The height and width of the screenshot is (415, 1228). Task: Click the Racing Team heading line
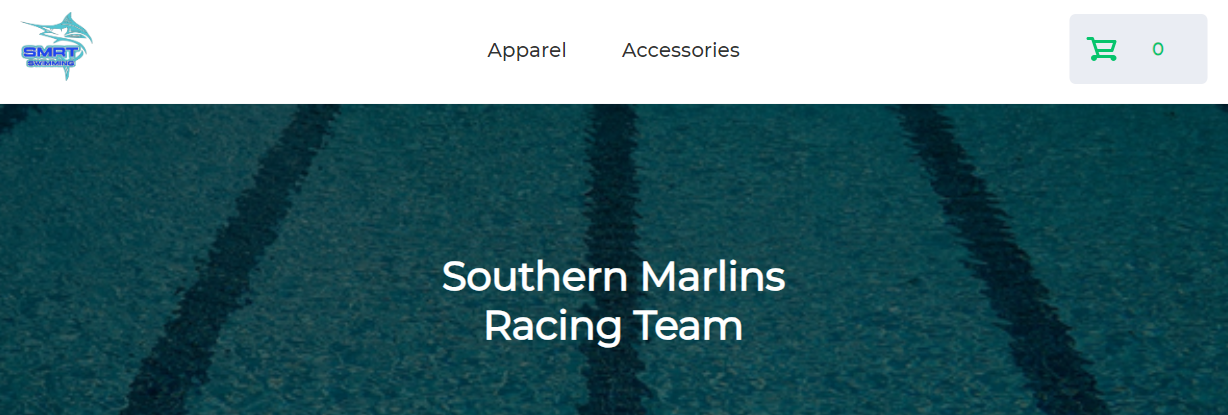pos(613,327)
